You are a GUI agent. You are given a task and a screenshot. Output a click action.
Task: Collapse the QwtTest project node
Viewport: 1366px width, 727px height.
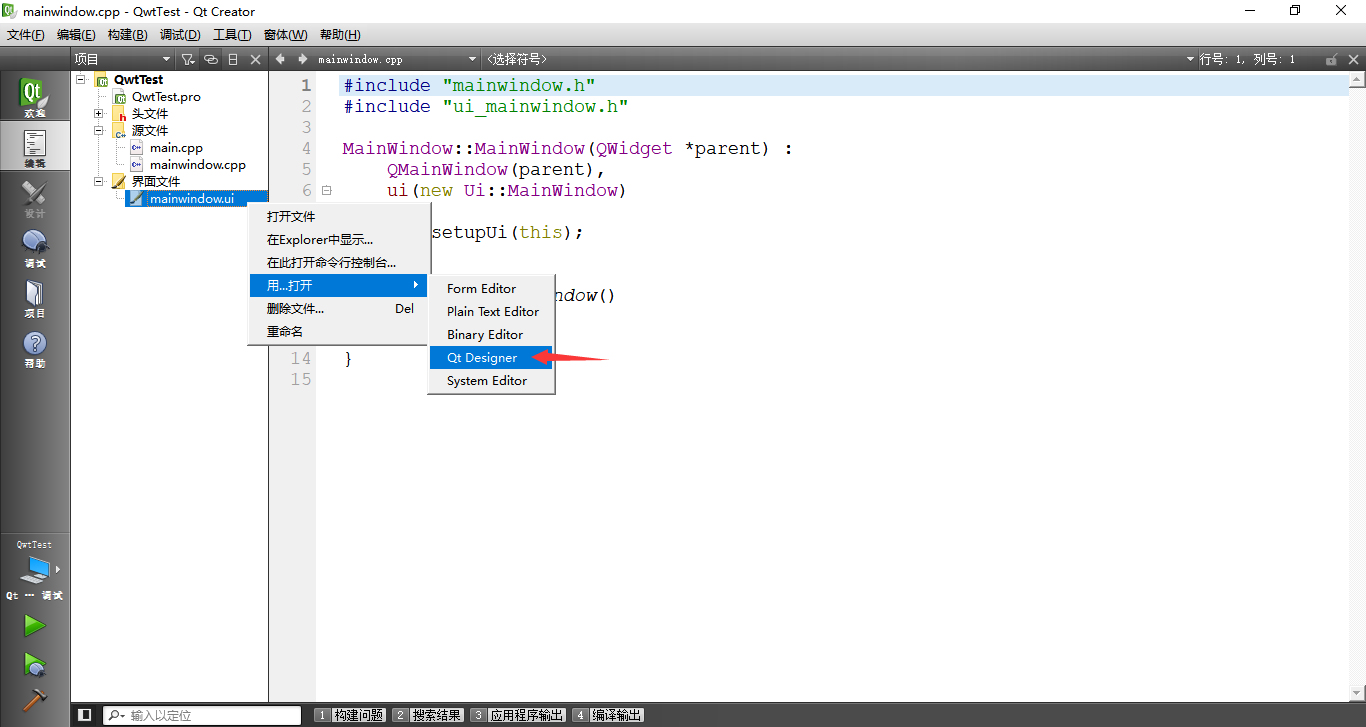pyautogui.click(x=81, y=80)
